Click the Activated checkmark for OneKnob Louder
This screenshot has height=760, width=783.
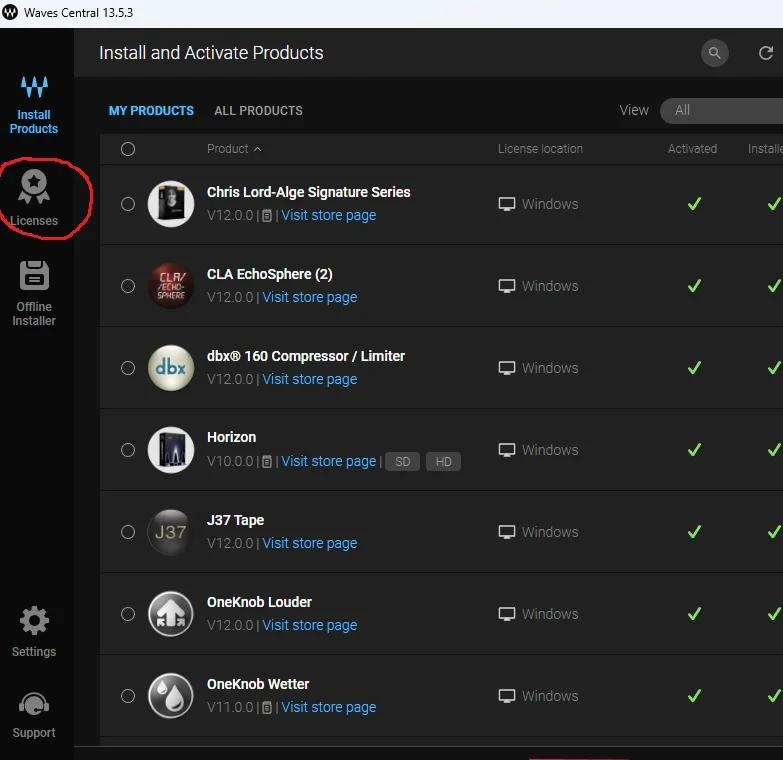(x=694, y=614)
